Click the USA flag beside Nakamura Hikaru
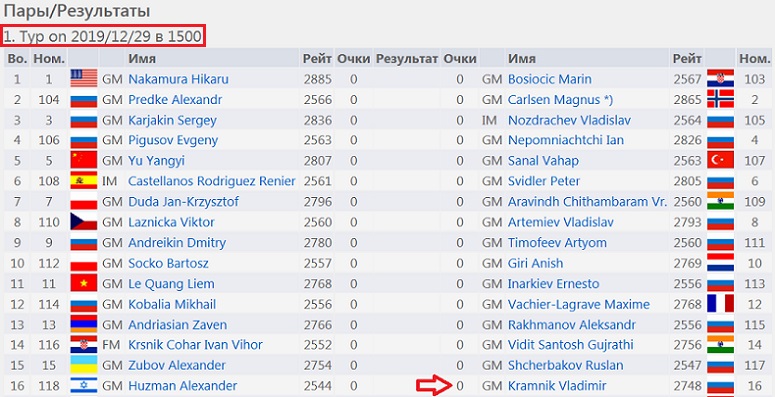This screenshot has width=775, height=397. (x=84, y=79)
